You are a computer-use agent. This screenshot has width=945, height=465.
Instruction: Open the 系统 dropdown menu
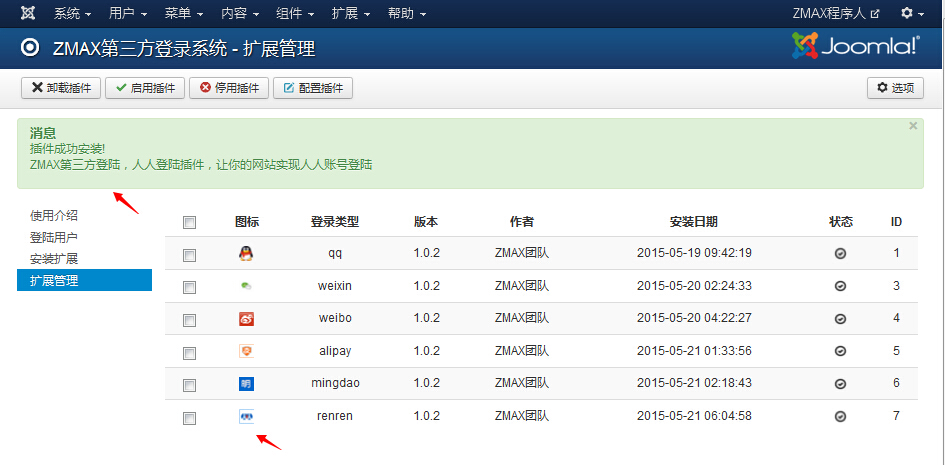coord(72,13)
